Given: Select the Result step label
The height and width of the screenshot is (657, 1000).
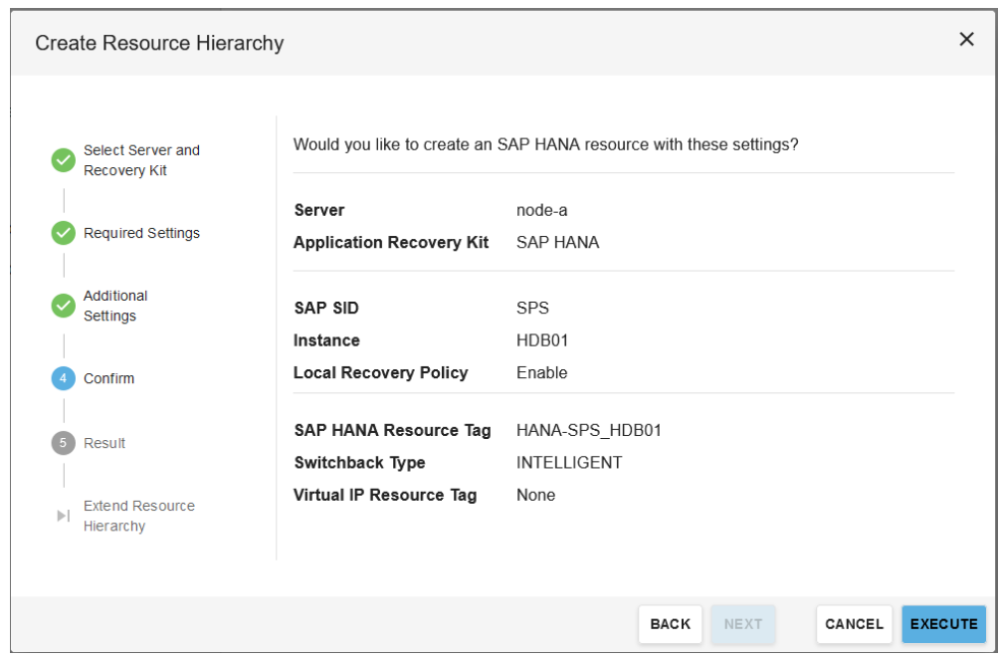Looking at the screenshot, I should [104, 443].
